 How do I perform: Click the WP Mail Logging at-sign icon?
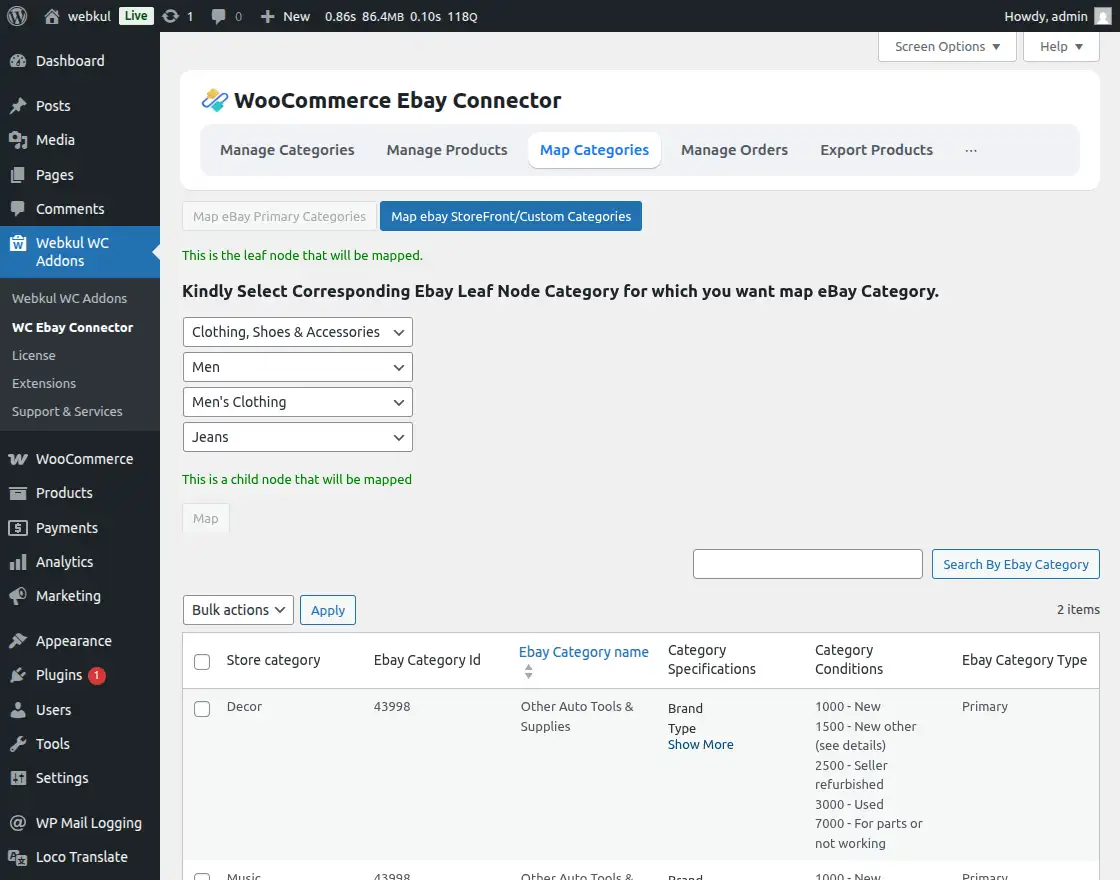pos(18,823)
